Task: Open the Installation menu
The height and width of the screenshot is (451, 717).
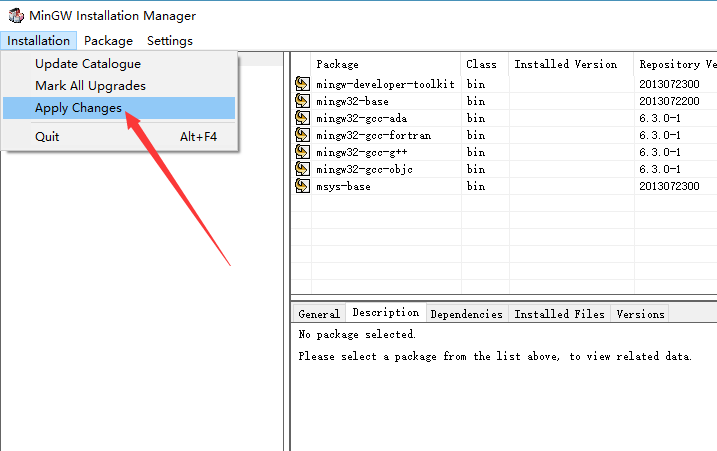Action: pos(38,41)
